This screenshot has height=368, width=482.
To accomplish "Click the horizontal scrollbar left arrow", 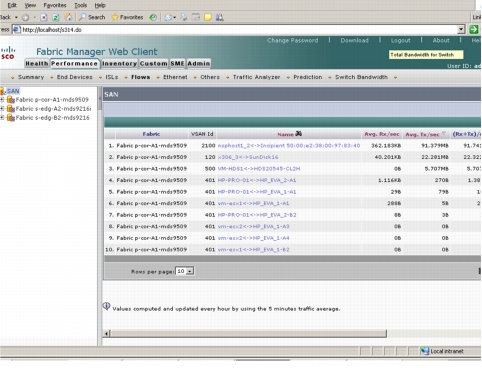I will coord(107,333).
